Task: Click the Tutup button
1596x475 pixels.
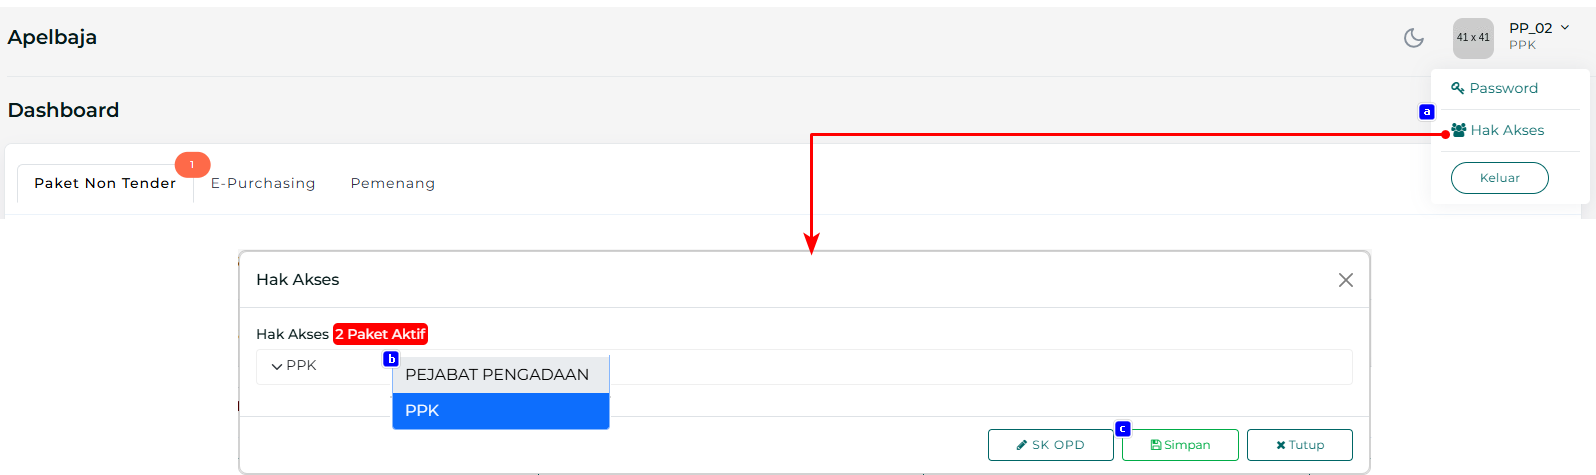Action: (1299, 445)
